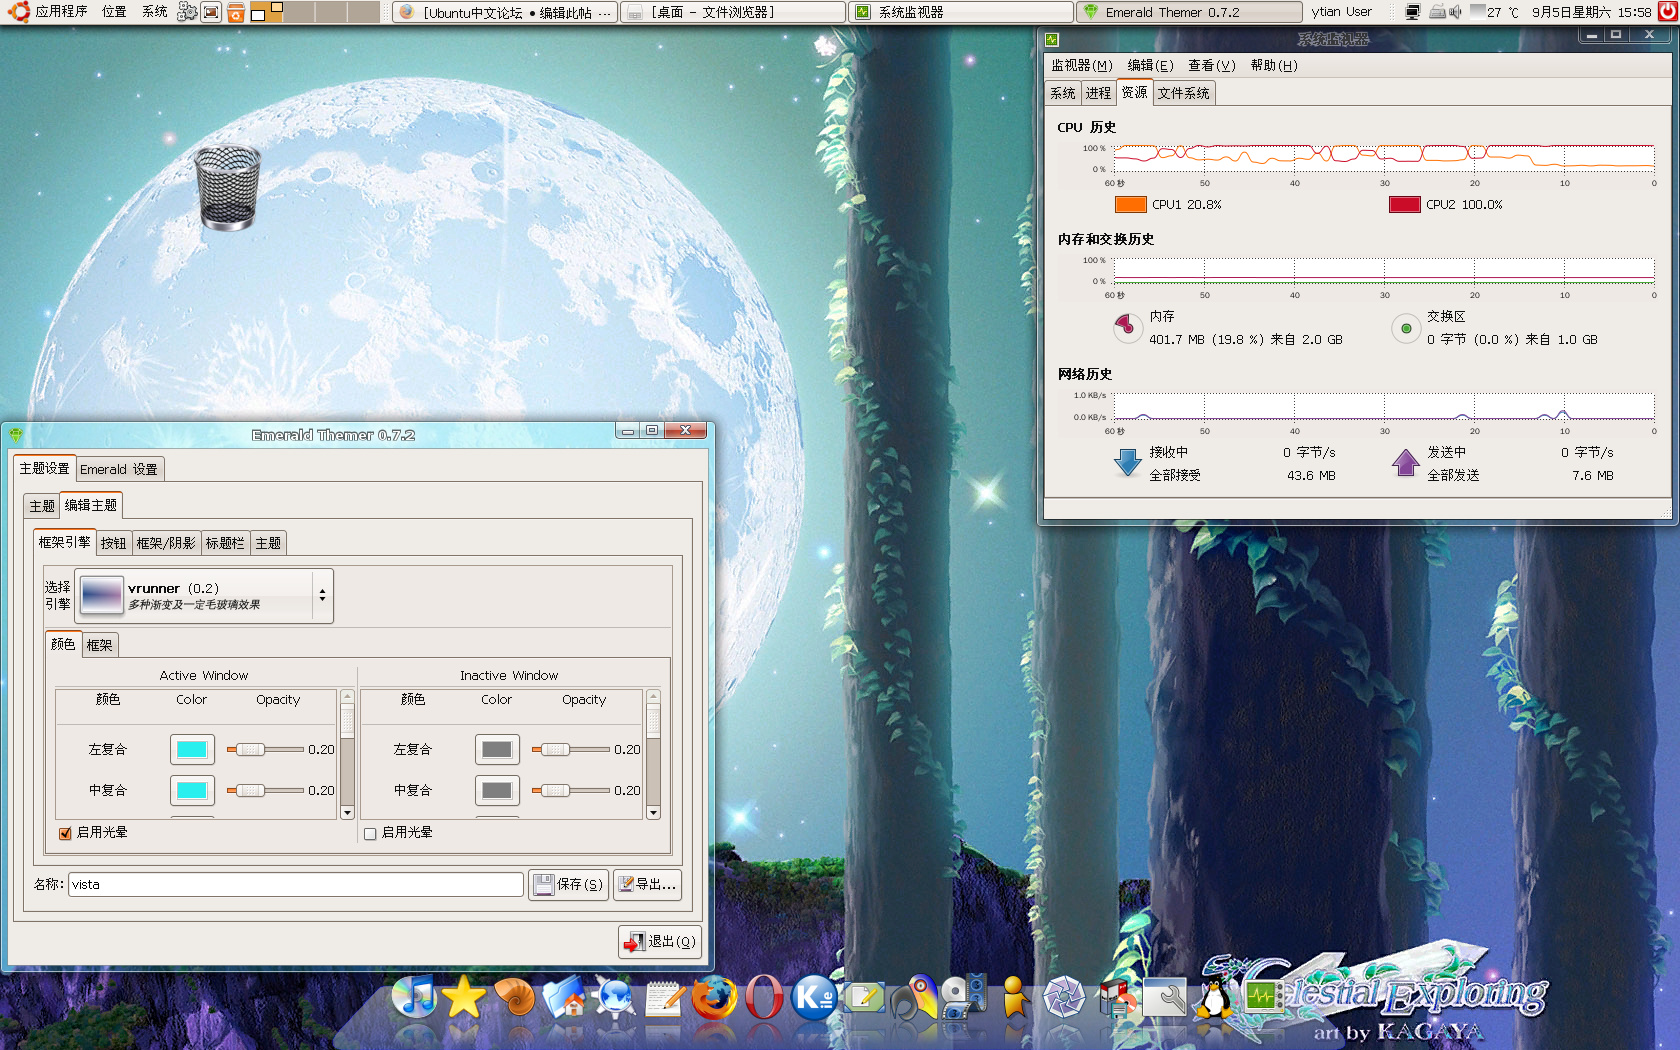
Task: Open the vrunner engine selector dropdown
Action: tap(204, 596)
